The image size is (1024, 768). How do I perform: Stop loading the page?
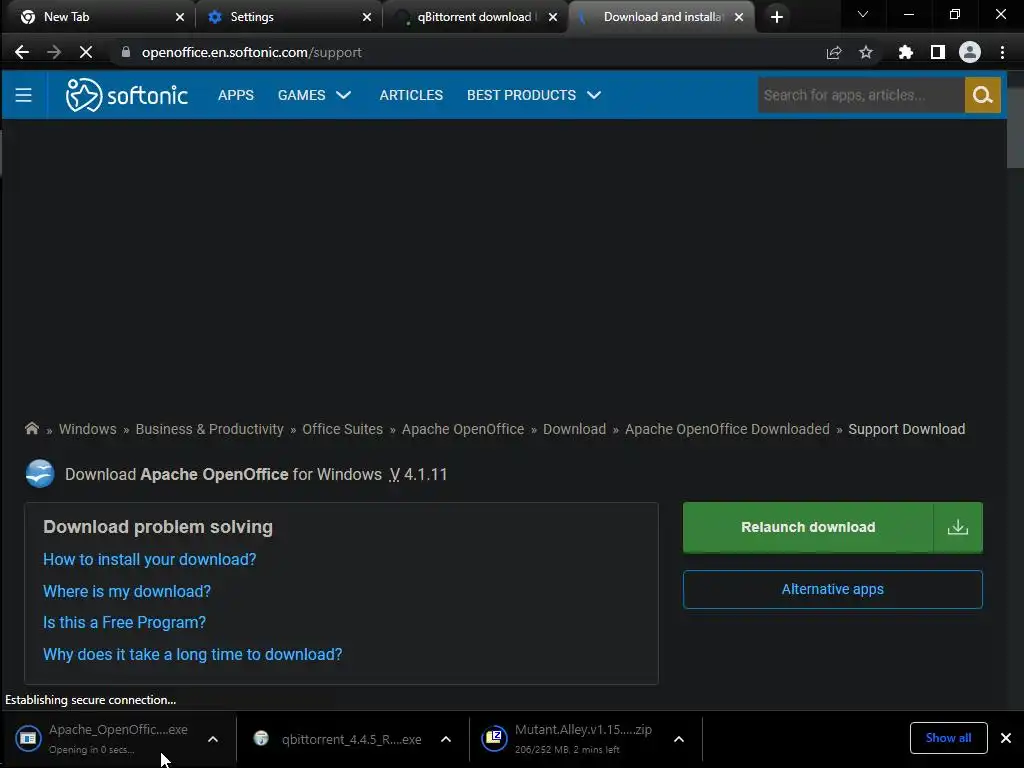(x=86, y=52)
